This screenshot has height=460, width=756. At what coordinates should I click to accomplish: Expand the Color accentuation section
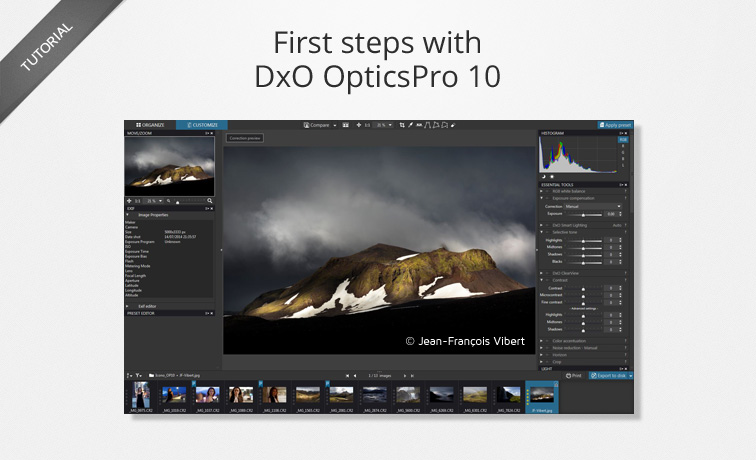click(541, 341)
